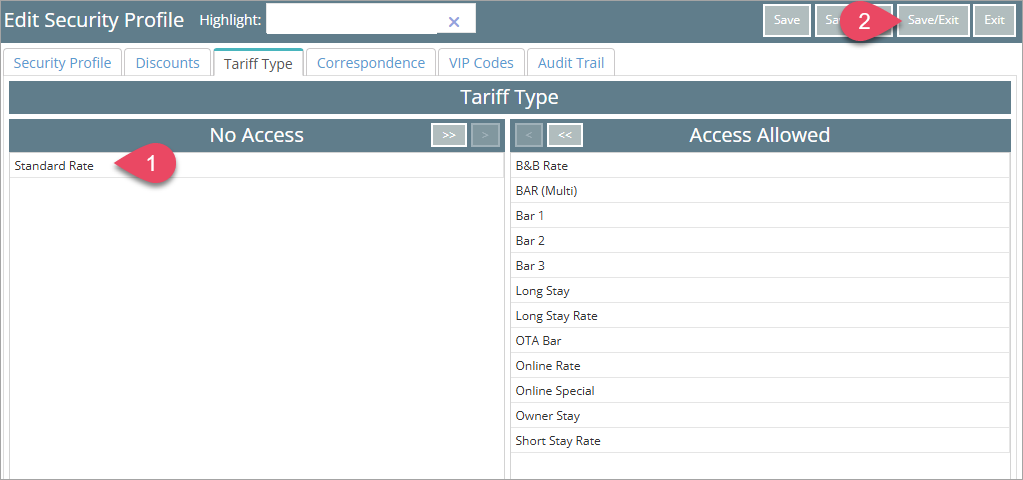Image resolution: width=1023 pixels, height=480 pixels.
Task: Select the Online Rate tariff row
Action: (x=760, y=366)
